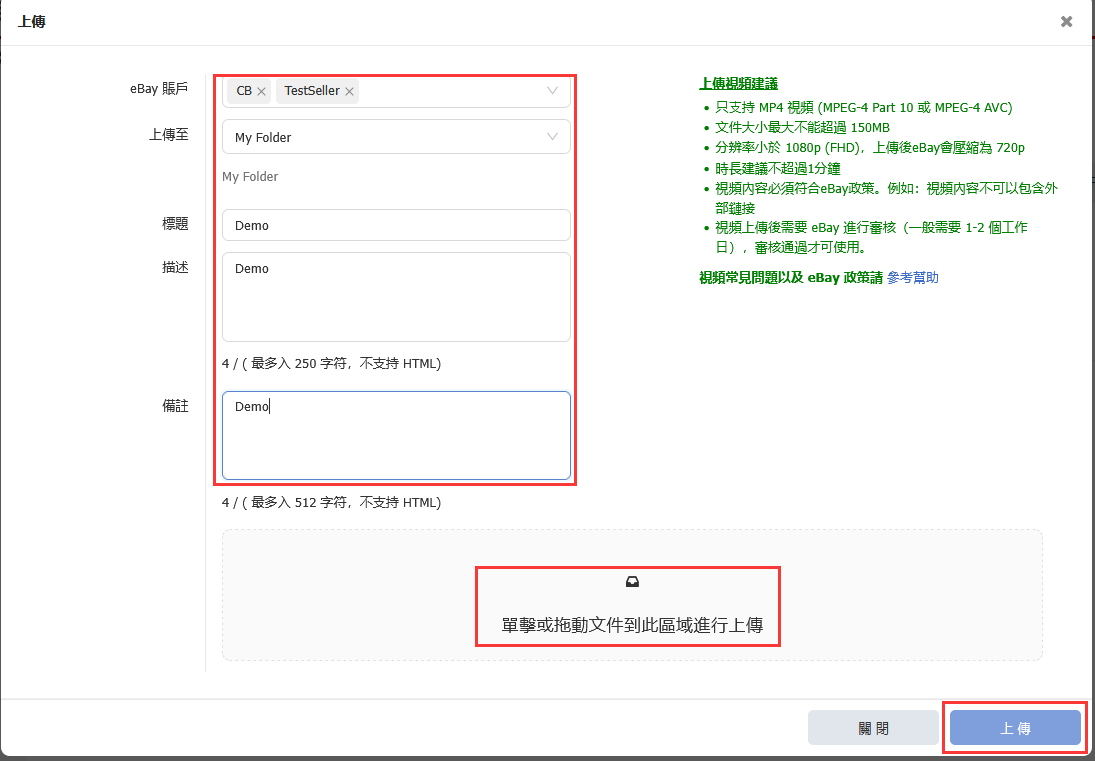
Task: Expand the eBay 賬戶 dropdown arrow
Action: (x=552, y=91)
